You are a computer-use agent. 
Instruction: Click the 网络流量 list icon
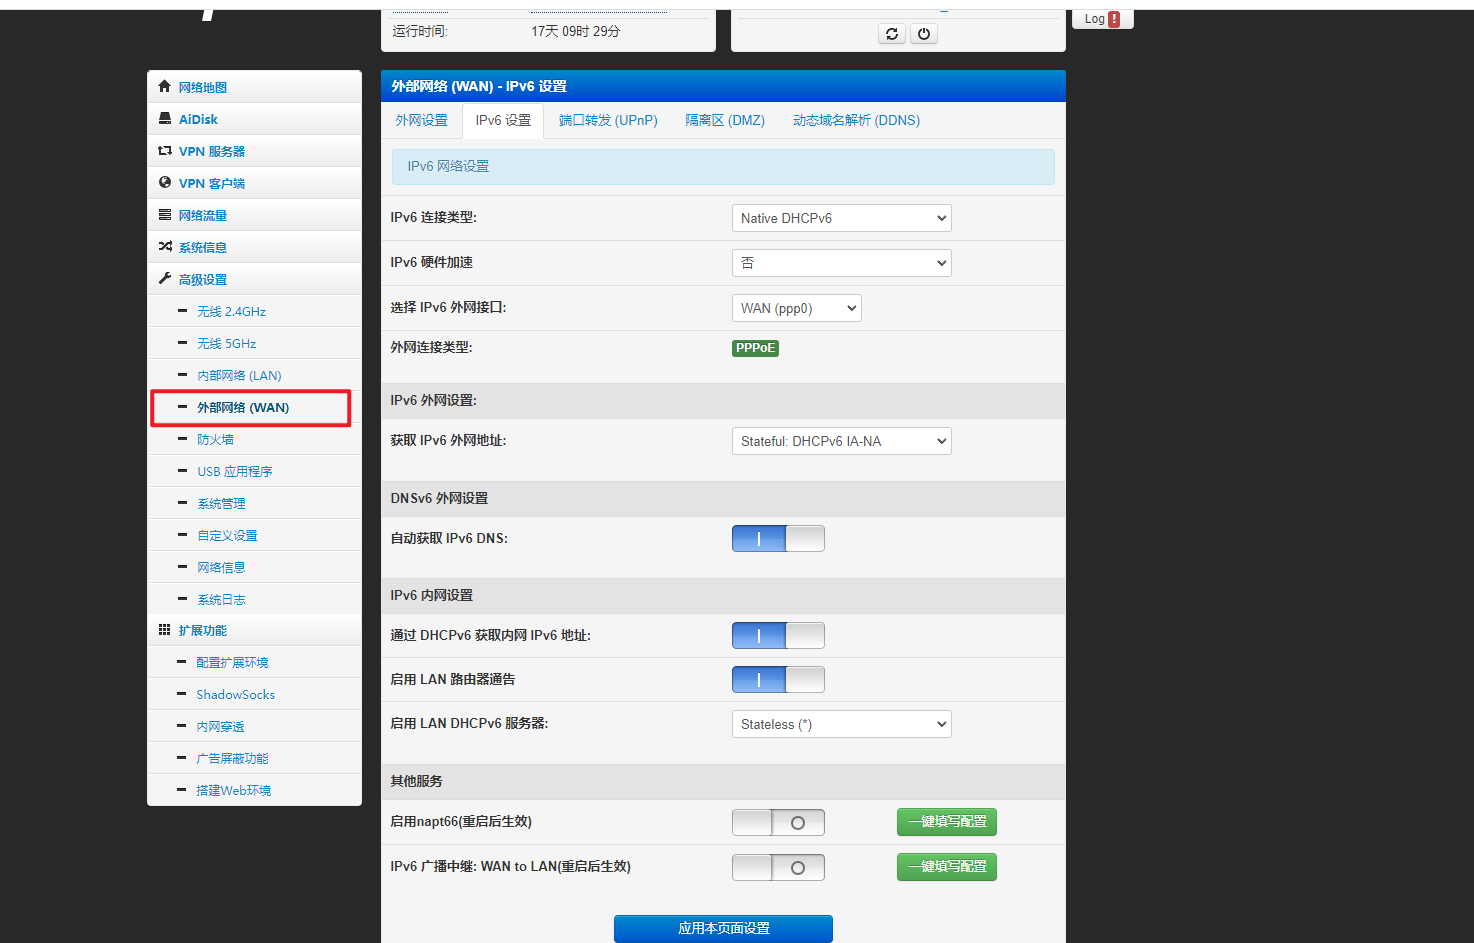pyautogui.click(x=165, y=214)
